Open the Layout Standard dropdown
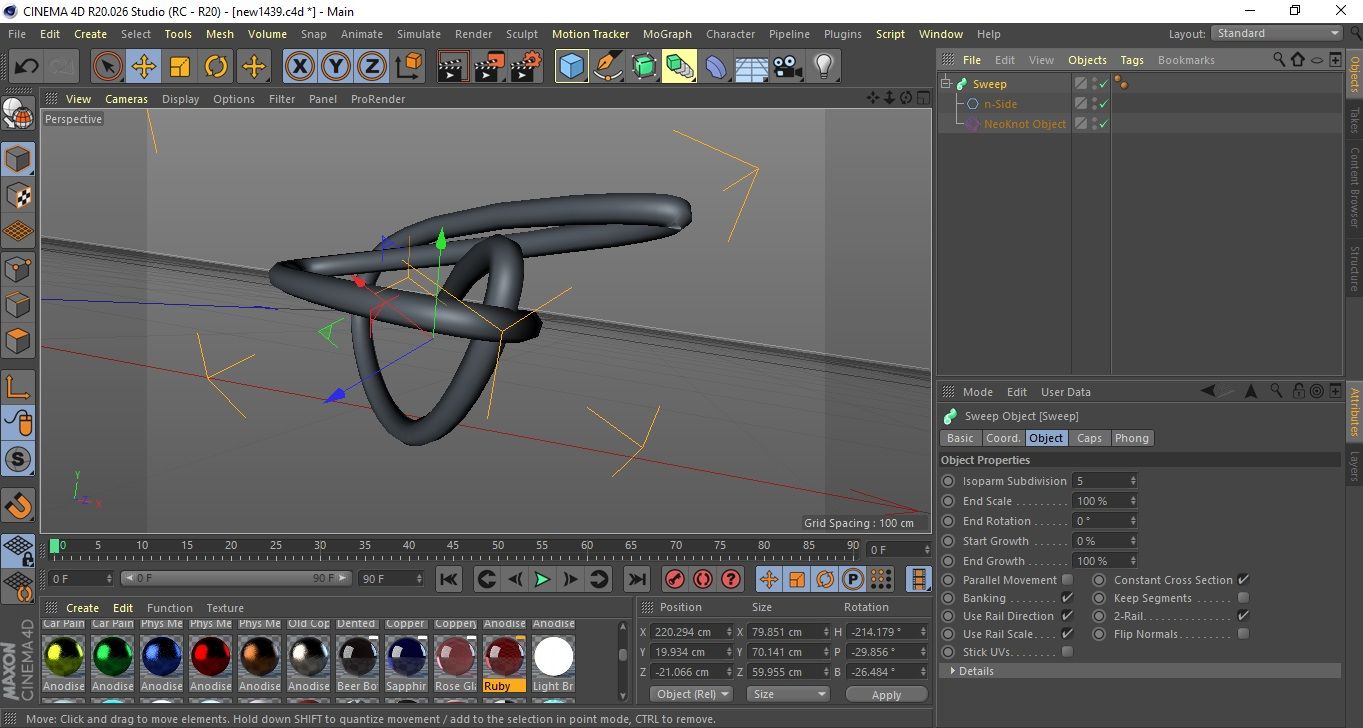 coord(1277,33)
